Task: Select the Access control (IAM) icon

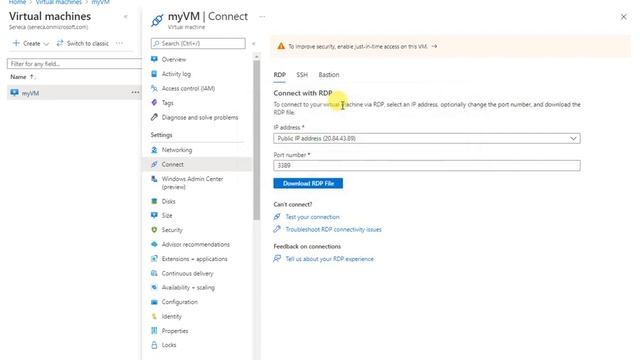Action: 154,88
